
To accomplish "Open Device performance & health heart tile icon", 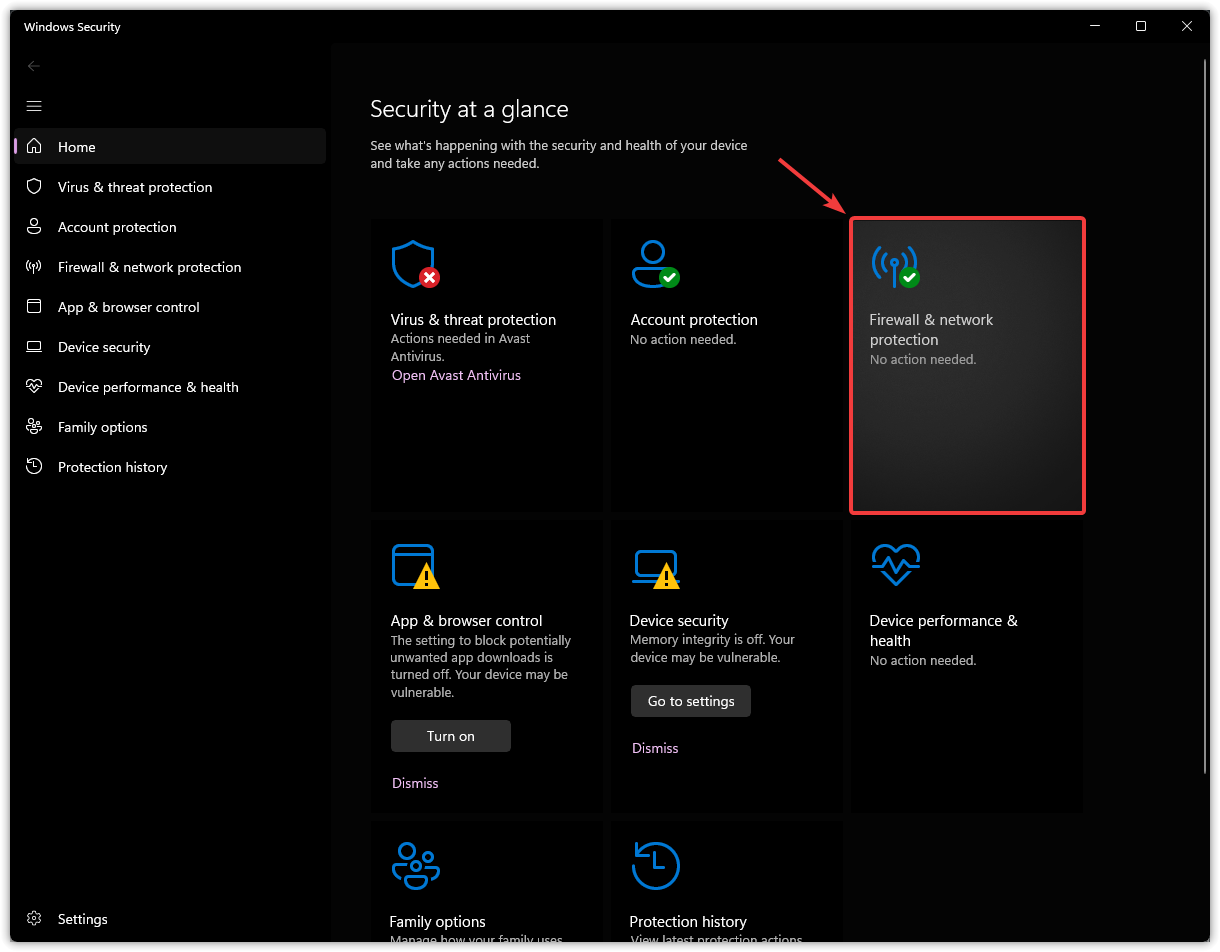I will click(895, 566).
